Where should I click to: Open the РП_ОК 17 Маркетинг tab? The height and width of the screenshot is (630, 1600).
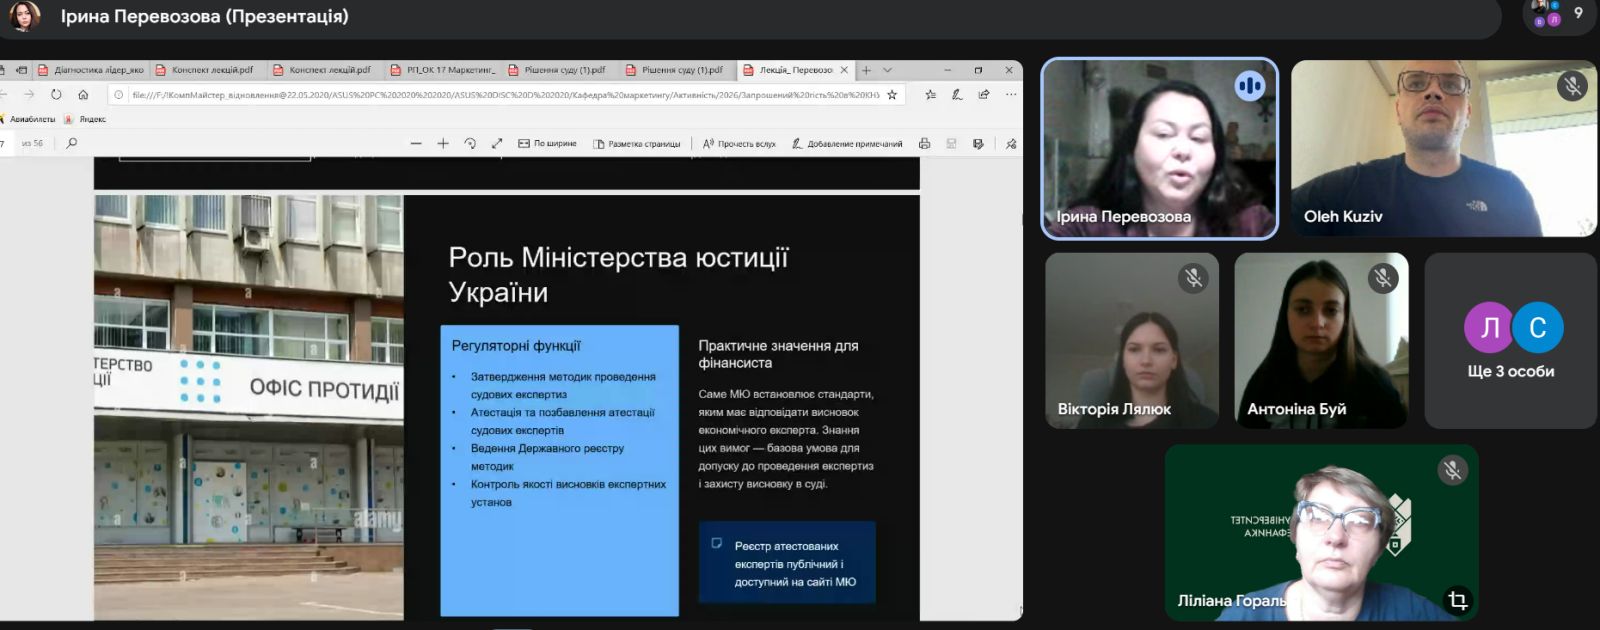[443, 70]
